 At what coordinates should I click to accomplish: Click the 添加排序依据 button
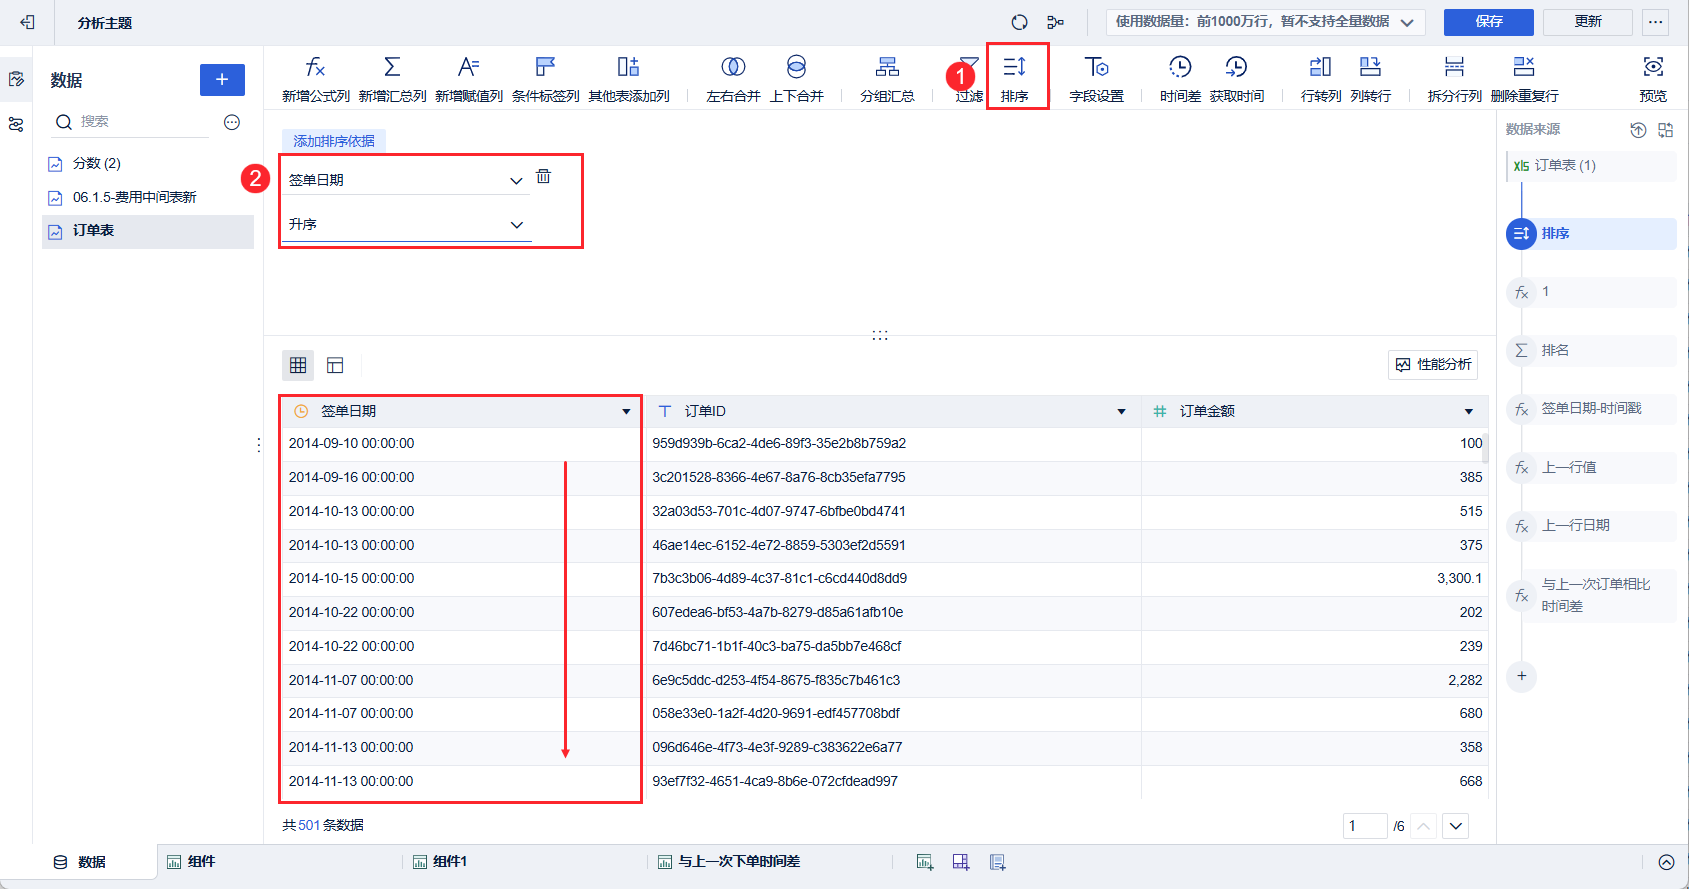pos(334,141)
